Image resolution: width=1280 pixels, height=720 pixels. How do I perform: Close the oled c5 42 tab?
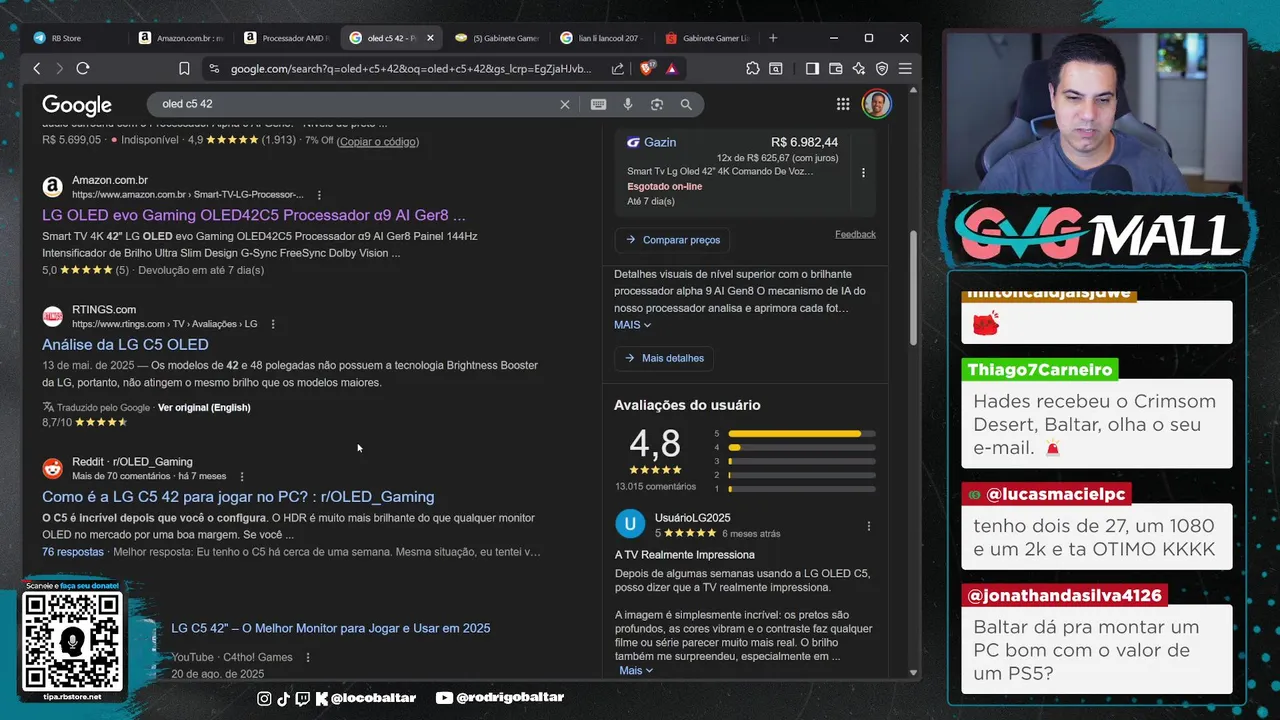point(431,38)
